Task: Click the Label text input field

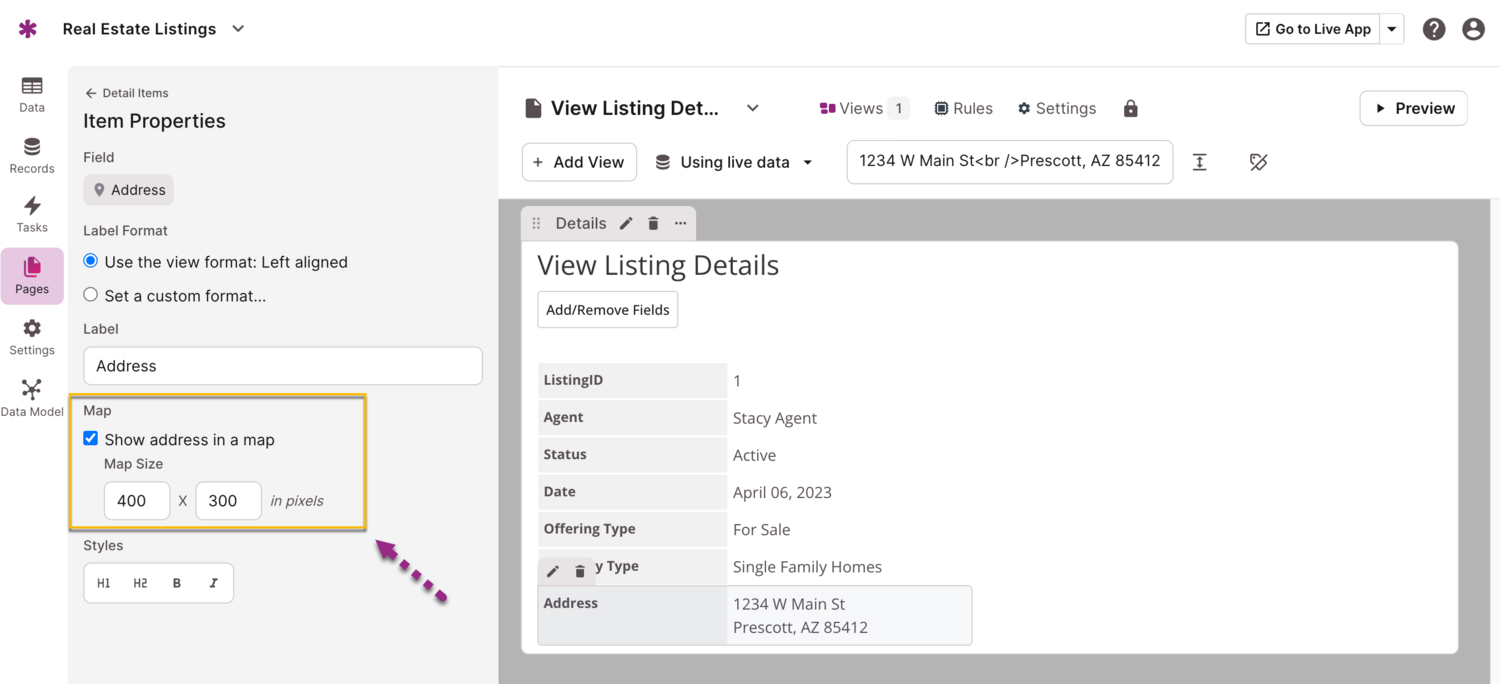Action: coord(283,366)
